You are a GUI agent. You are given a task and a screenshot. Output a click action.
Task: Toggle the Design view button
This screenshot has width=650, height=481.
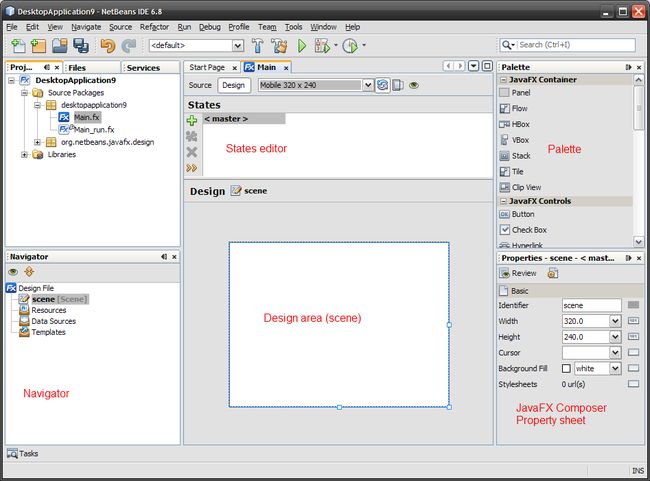(x=233, y=85)
